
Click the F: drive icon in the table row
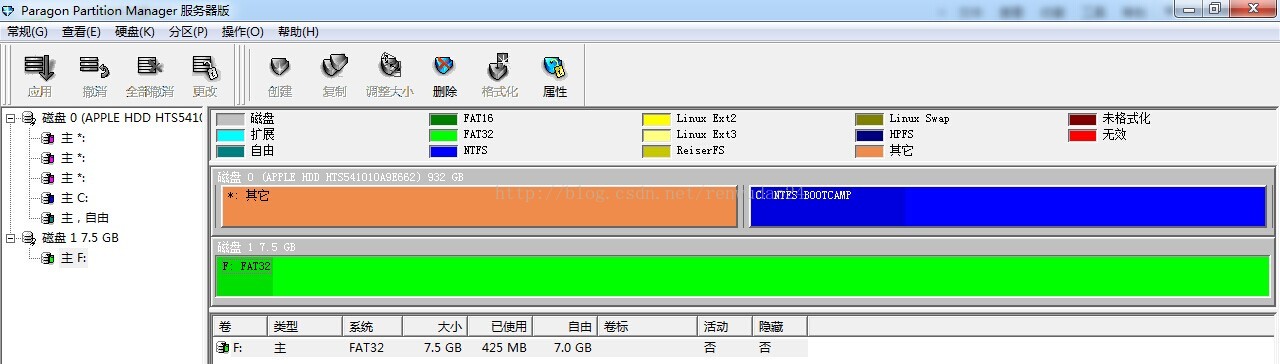[x=222, y=348]
